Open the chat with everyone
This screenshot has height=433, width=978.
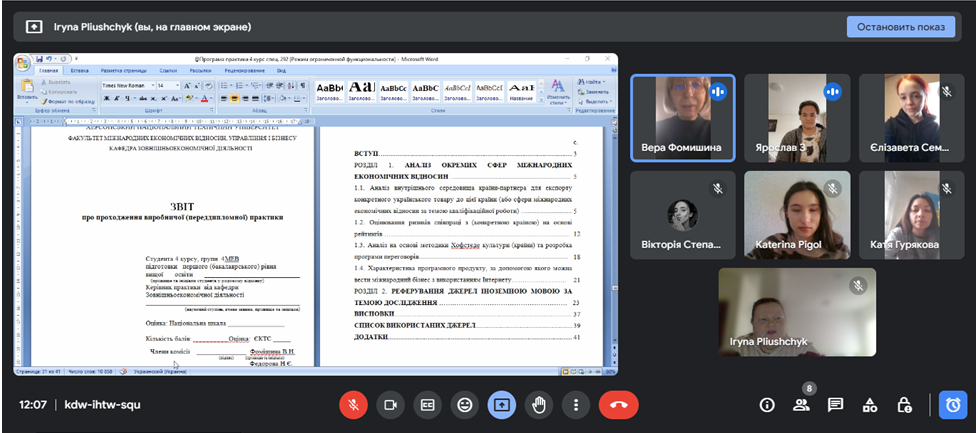click(x=835, y=405)
